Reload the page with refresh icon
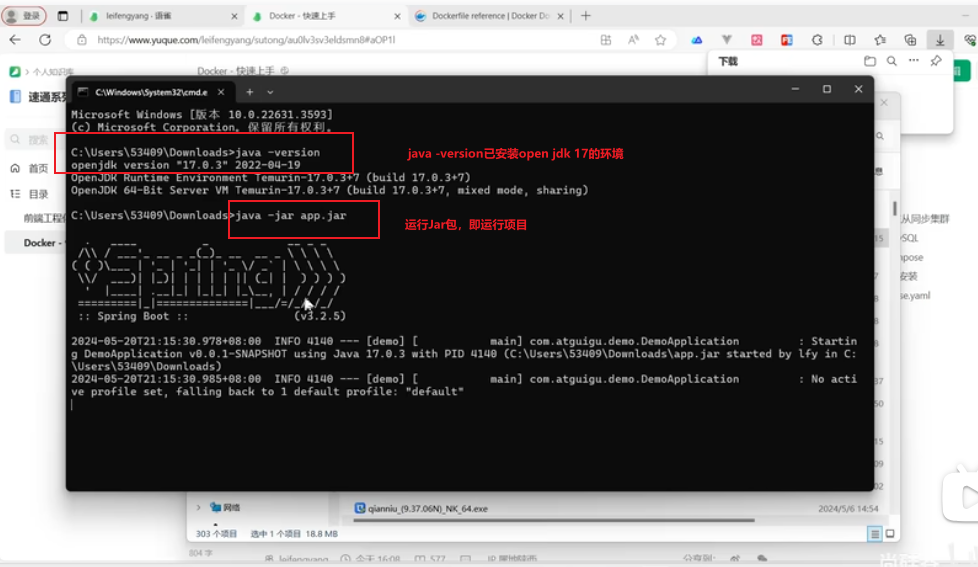This screenshot has width=978, height=567. [45, 40]
